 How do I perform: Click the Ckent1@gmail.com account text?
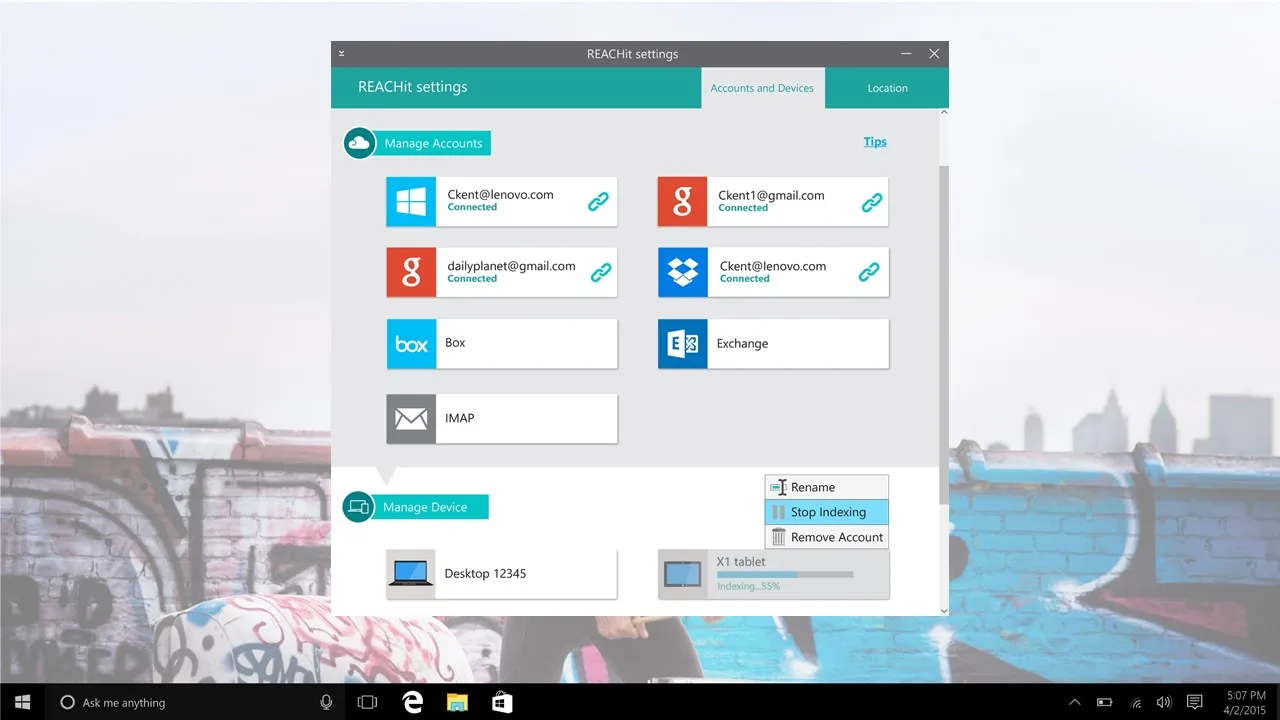(771, 195)
